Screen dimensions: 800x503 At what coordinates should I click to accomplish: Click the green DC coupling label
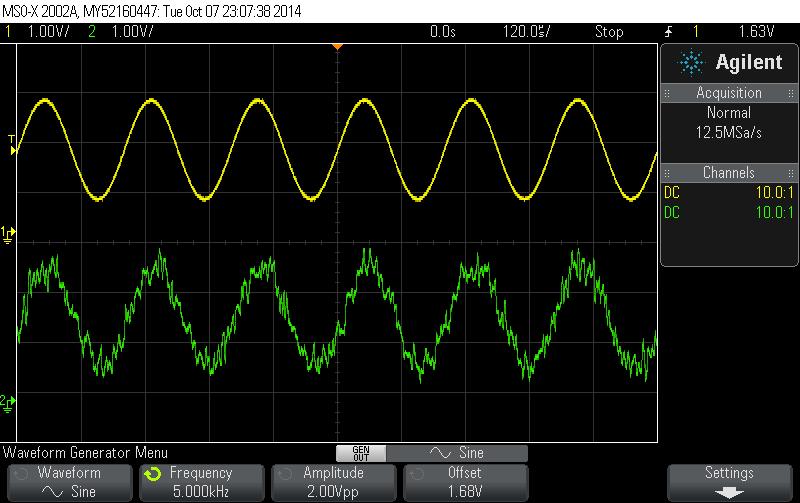coord(671,212)
